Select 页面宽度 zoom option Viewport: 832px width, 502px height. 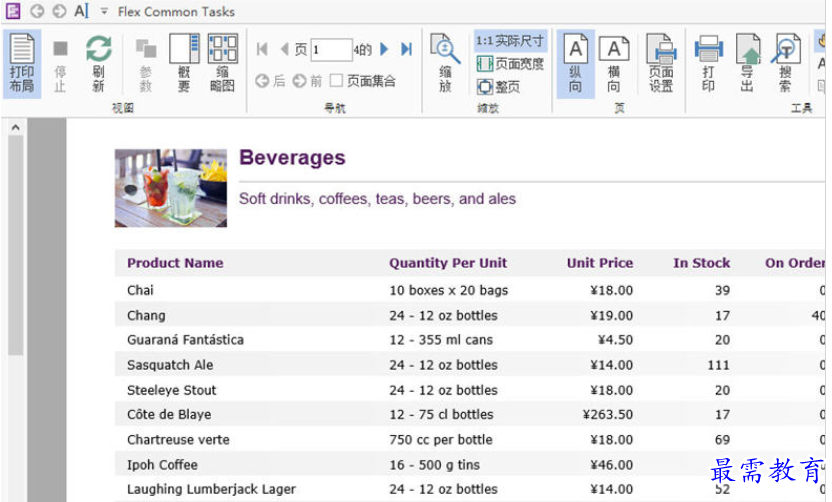pos(510,64)
